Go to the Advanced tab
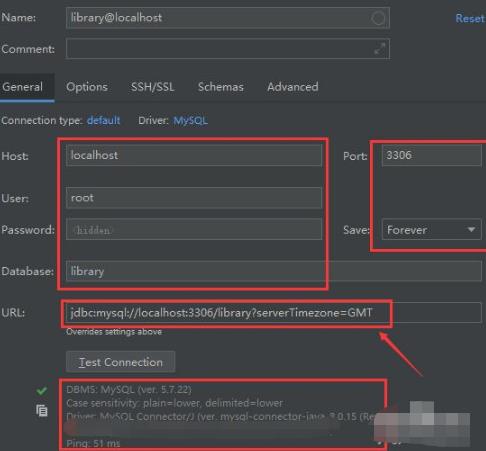 293,87
